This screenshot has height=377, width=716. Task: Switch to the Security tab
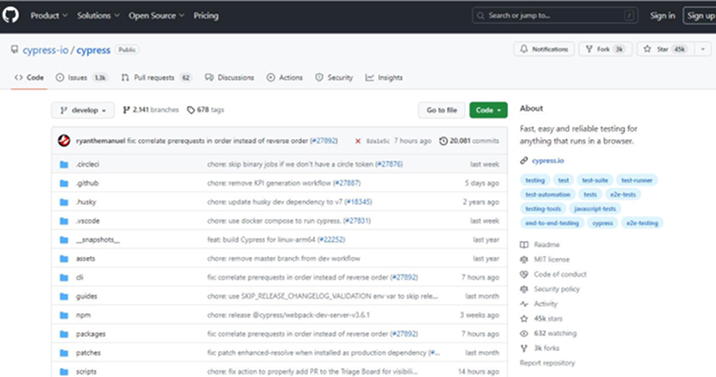point(334,78)
